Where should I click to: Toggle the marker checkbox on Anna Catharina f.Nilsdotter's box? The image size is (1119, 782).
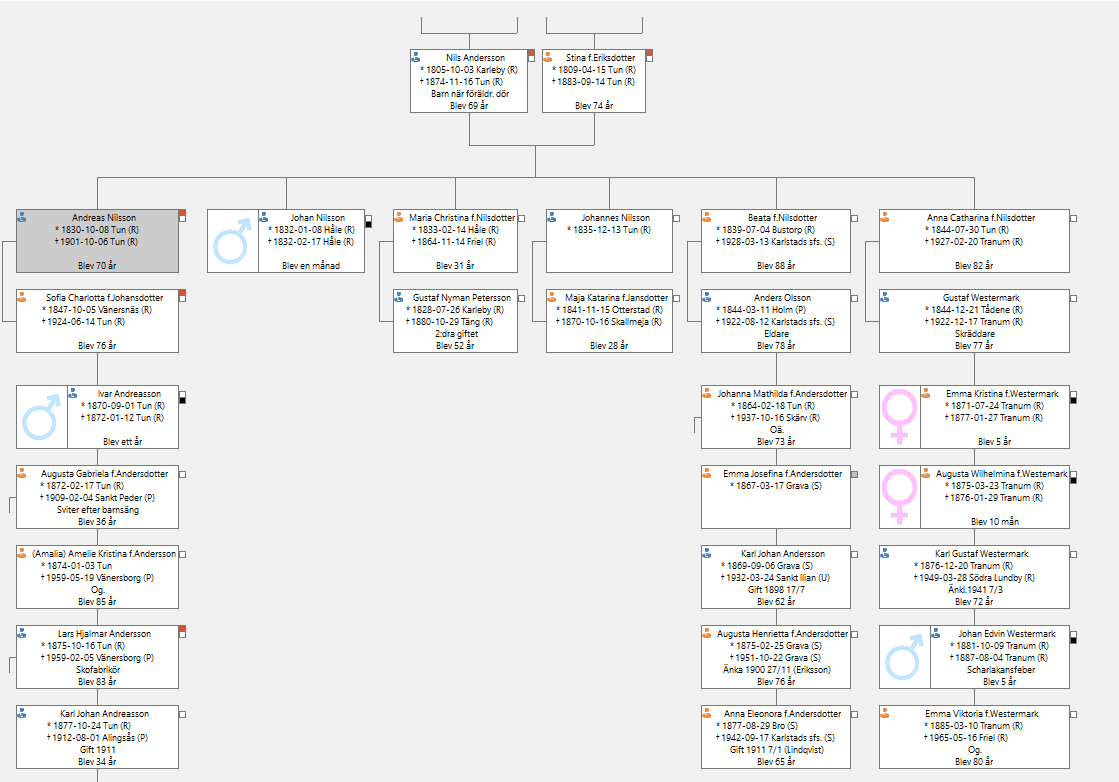click(x=1073, y=218)
